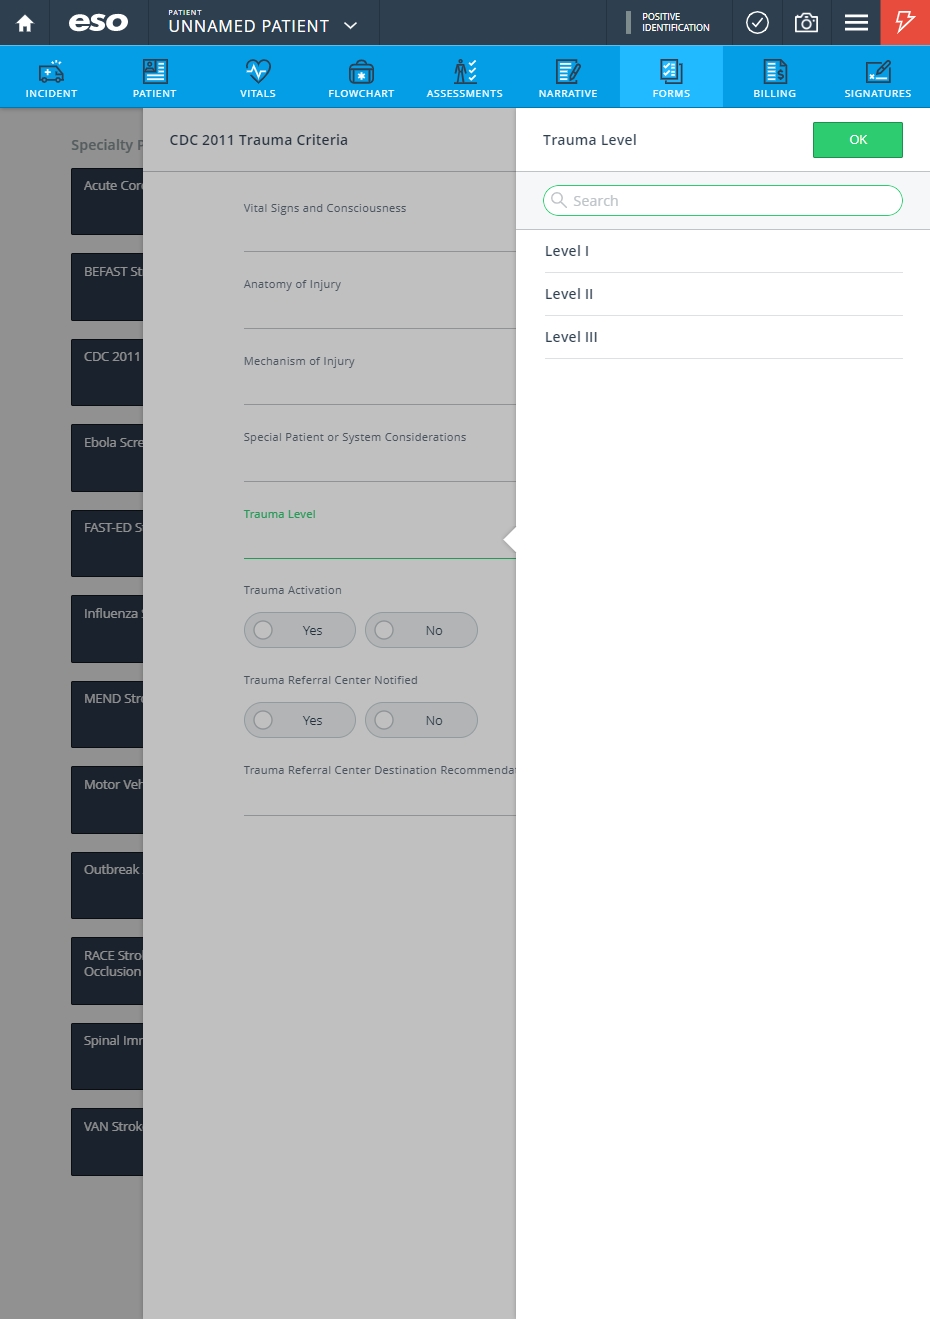930x1319 pixels.
Task: Switch to the Narrative tab
Action: [x=568, y=77]
